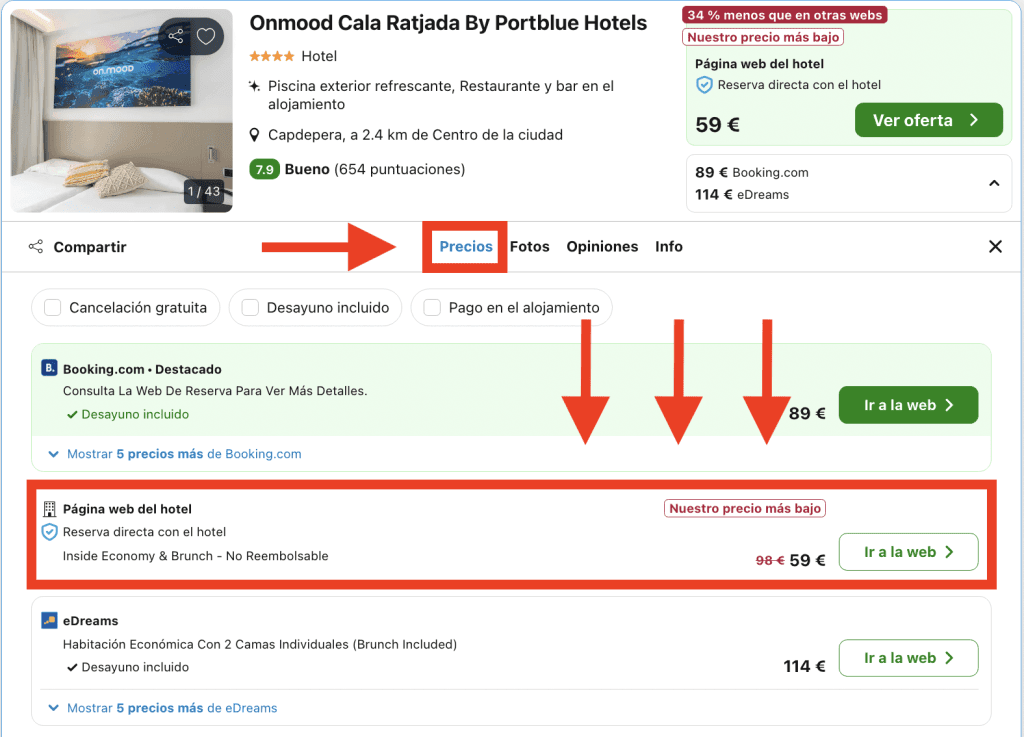The image size is (1024, 737).
Task: Close the hotel details panel
Action: [x=995, y=247]
